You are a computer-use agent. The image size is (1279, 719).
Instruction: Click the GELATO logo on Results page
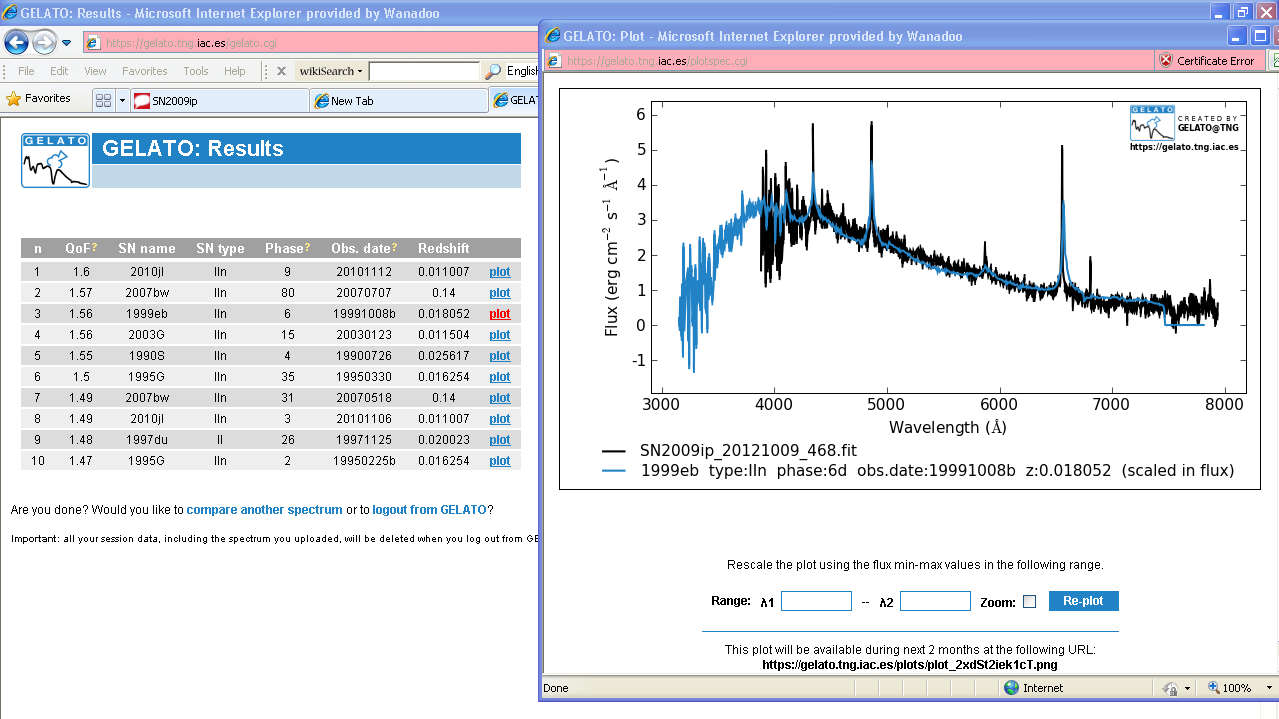56,161
